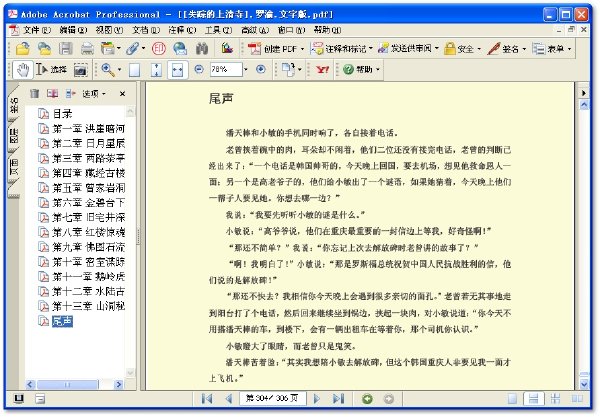Select the Snapshot camera tool
This screenshot has height=417, width=600.
80,70
